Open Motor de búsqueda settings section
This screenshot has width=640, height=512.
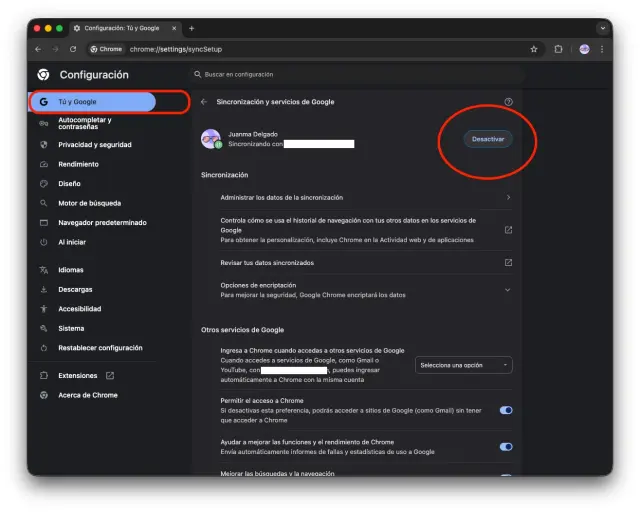click(x=88, y=203)
